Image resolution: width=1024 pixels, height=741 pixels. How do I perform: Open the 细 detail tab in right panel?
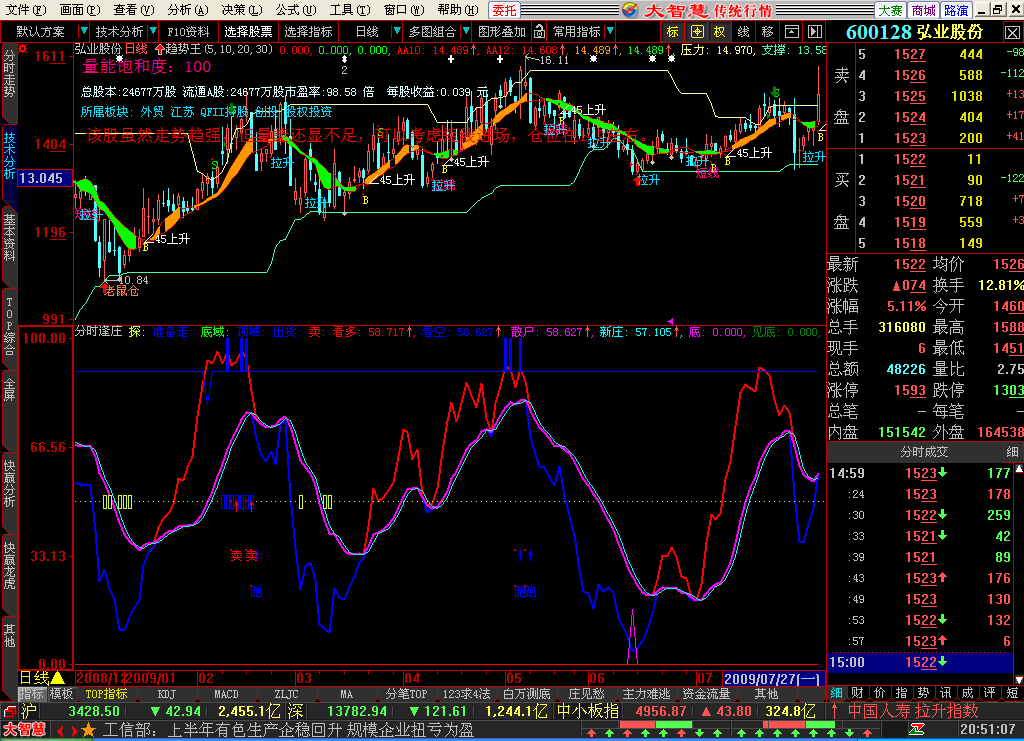point(837,693)
